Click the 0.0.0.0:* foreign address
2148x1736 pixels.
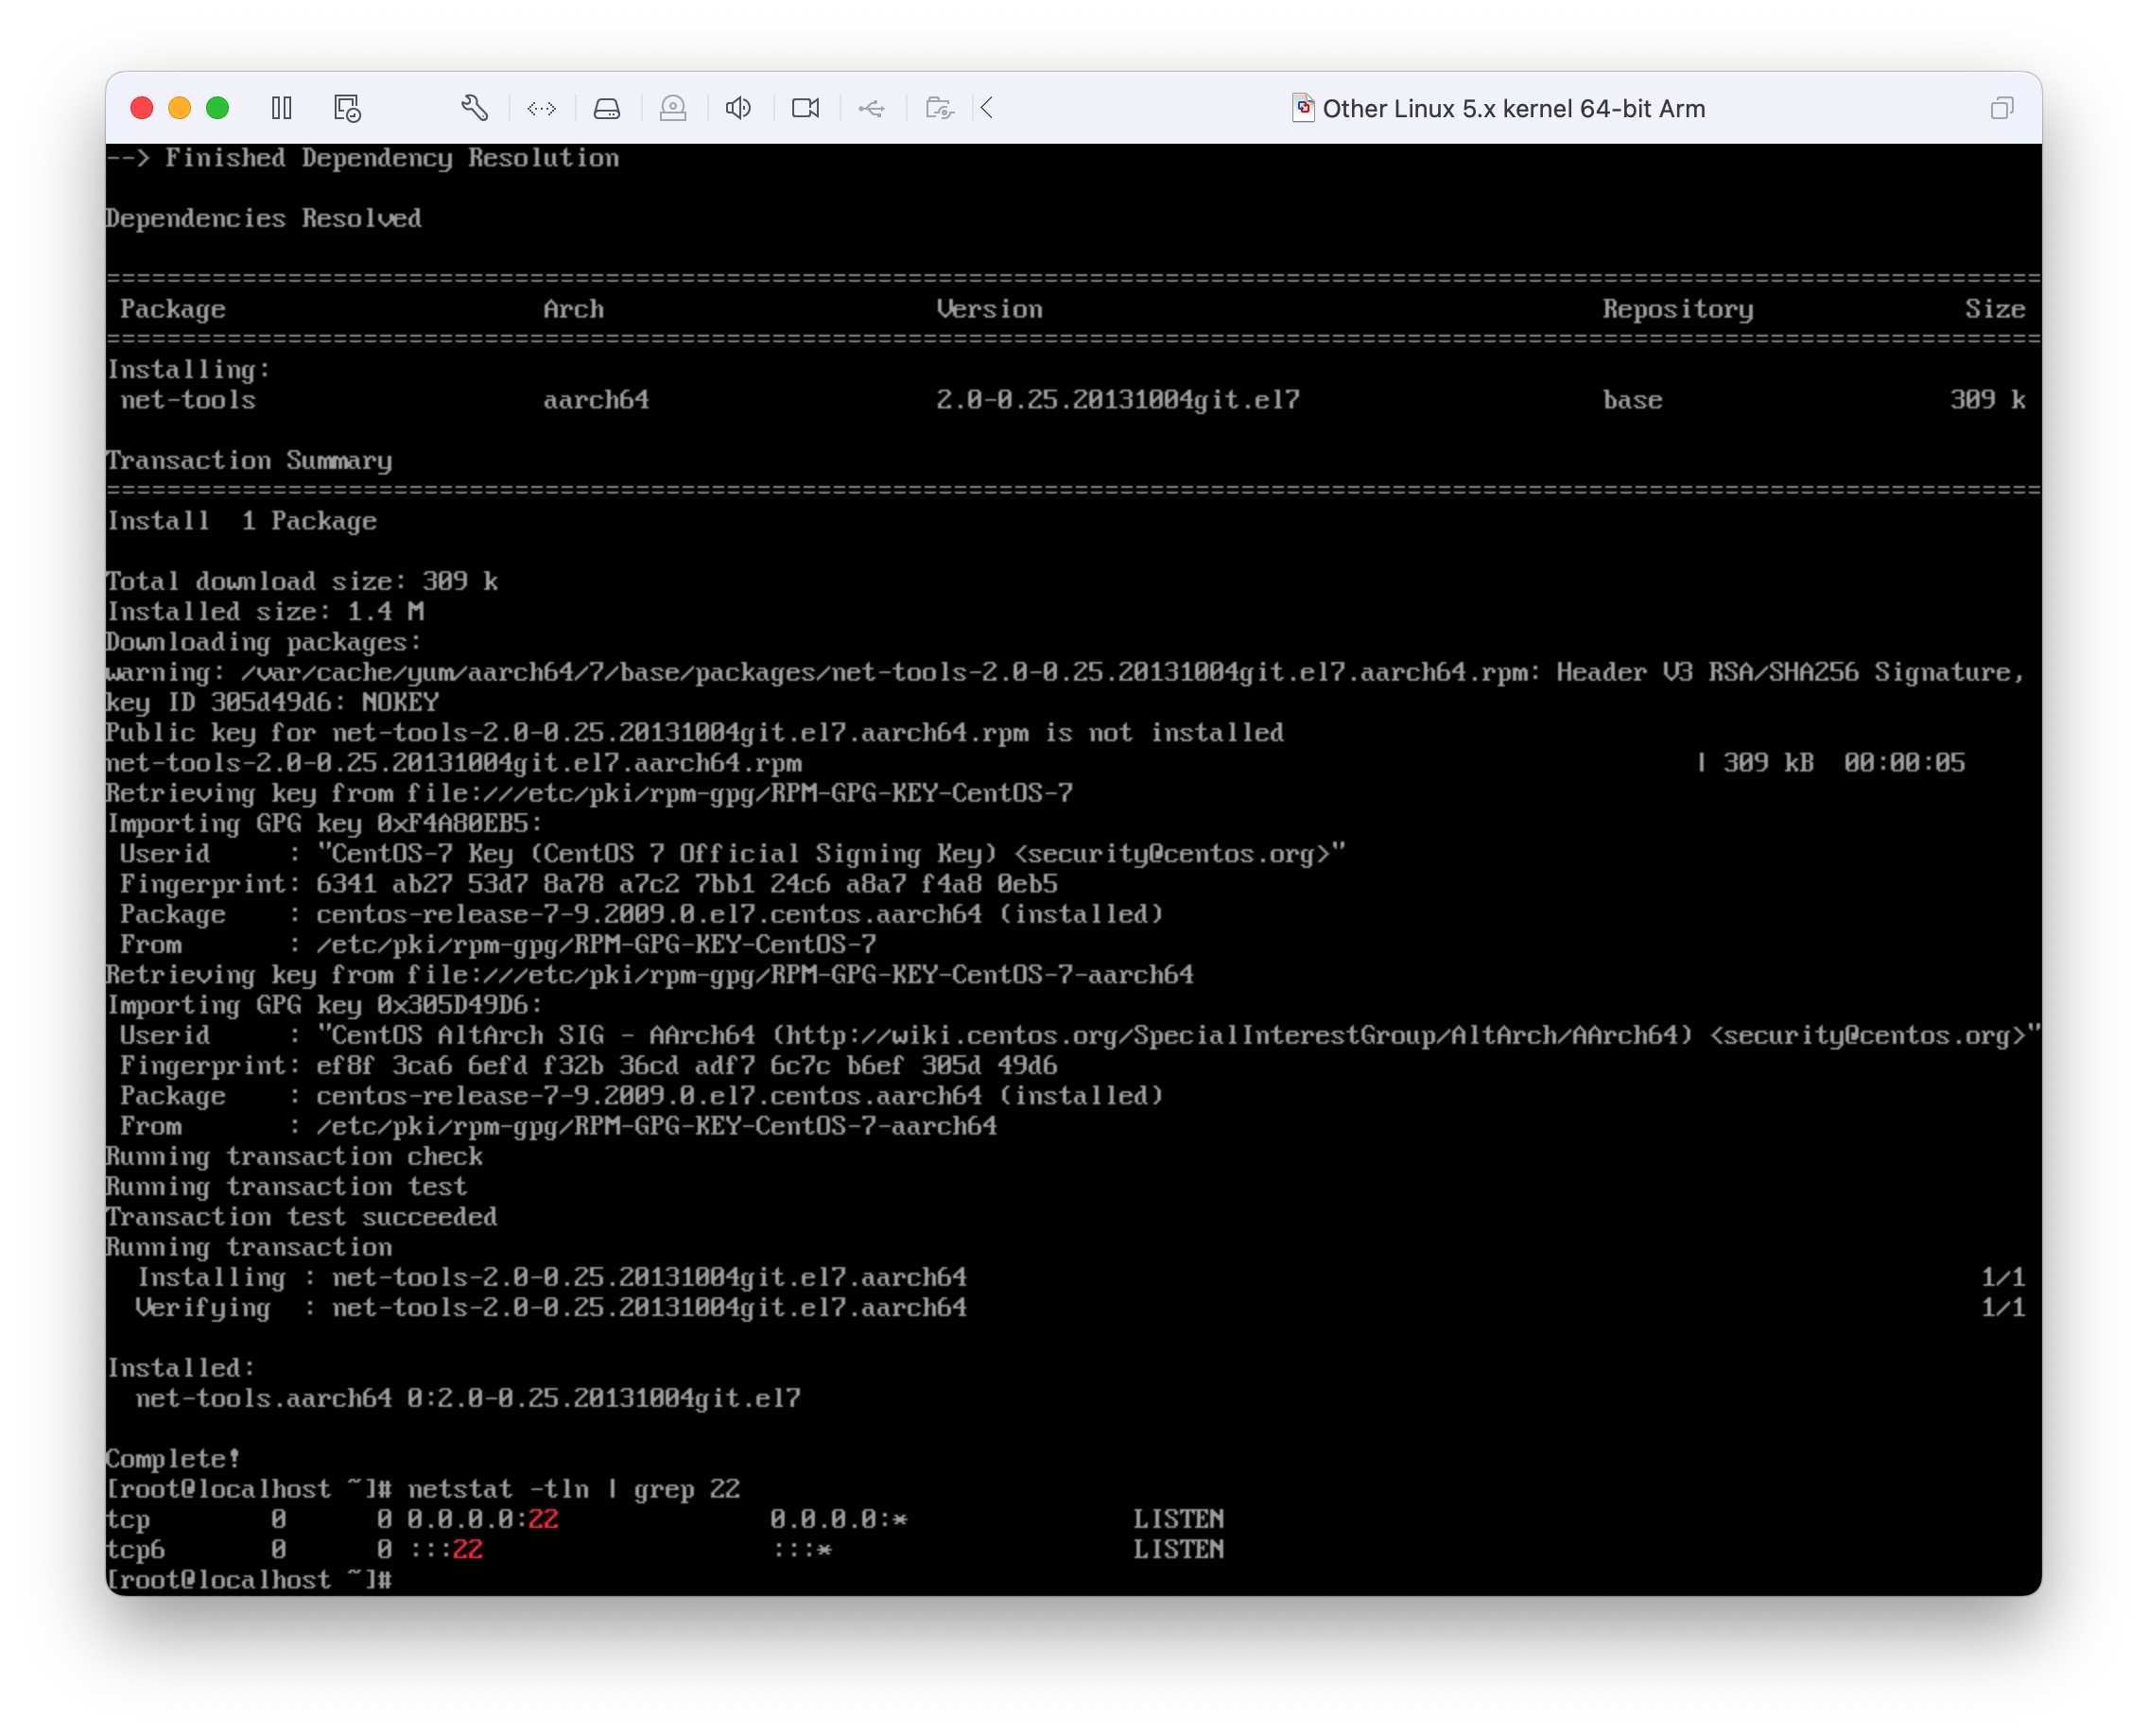pyautogui.click(x=838, y=1519)
